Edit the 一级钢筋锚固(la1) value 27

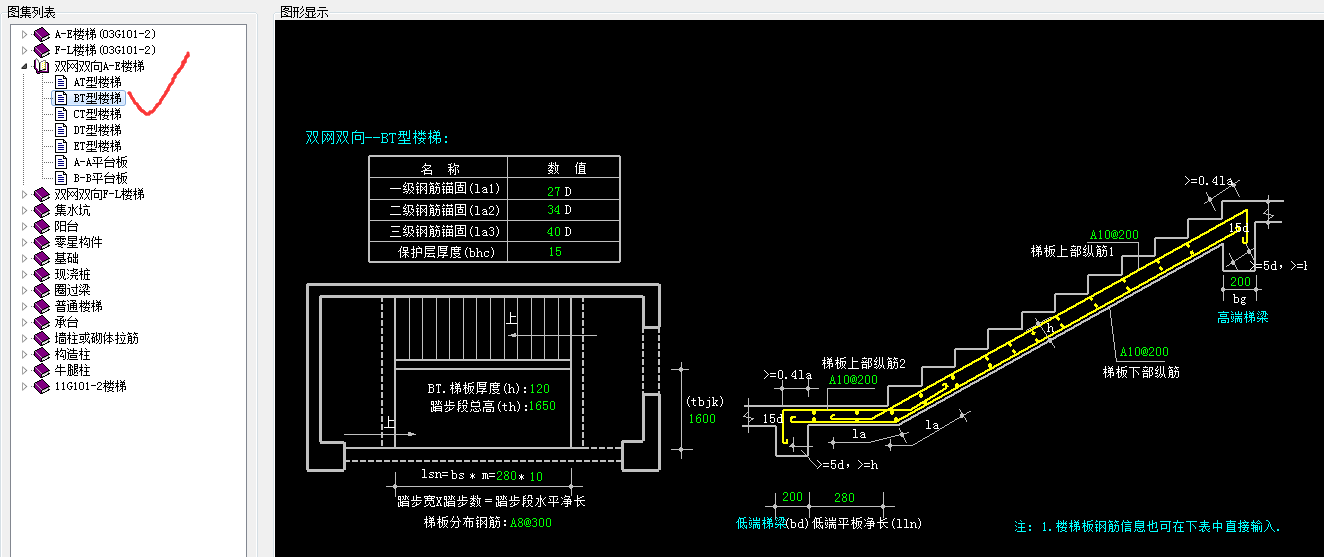tap(554, 190)
